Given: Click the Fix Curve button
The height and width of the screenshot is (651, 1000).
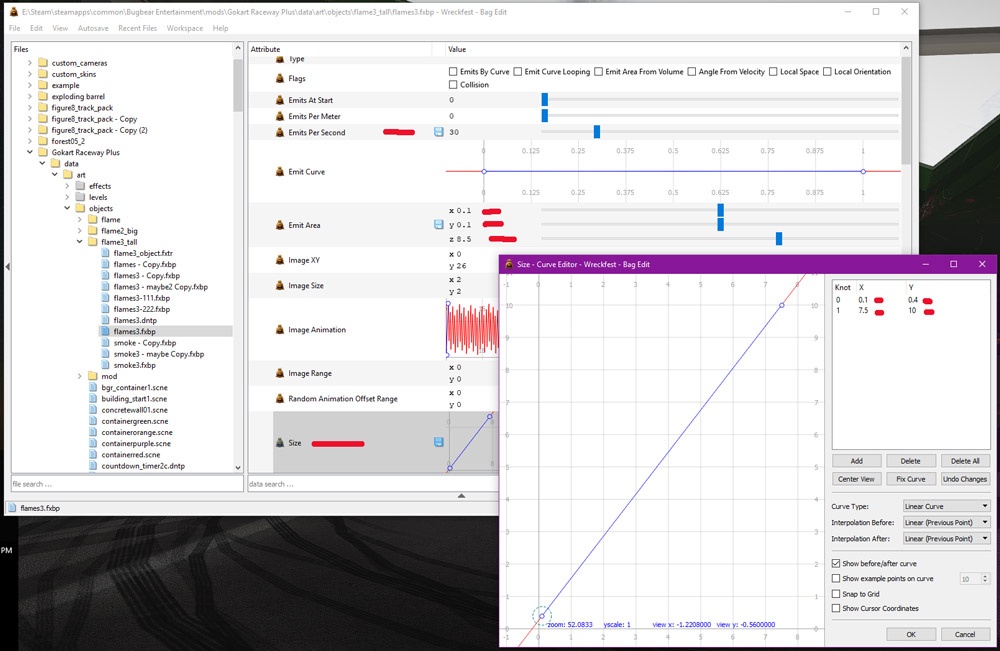Looking at the screenshot, I should tap(911, 479).
